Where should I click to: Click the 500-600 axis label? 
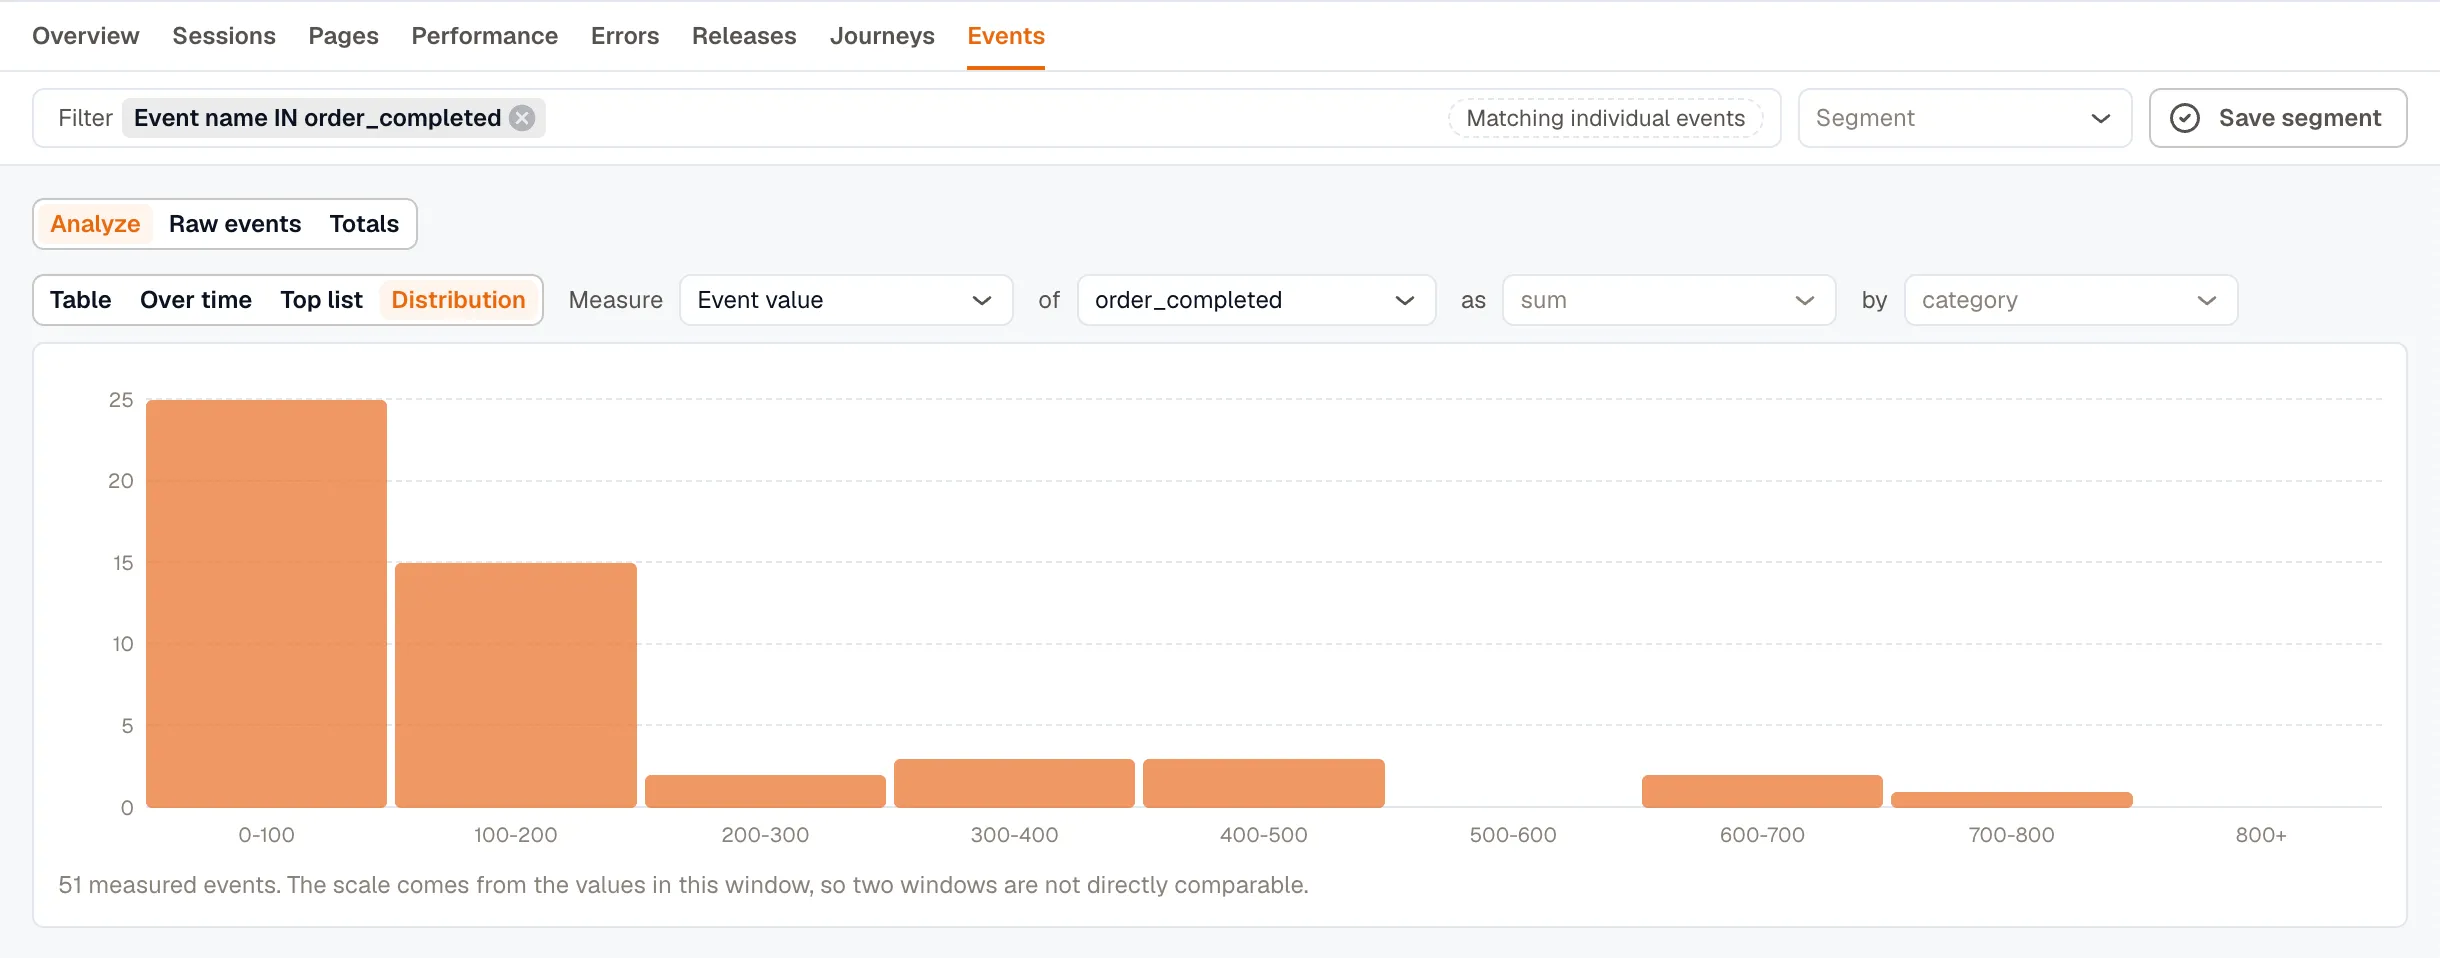[x=1513, y=835]
